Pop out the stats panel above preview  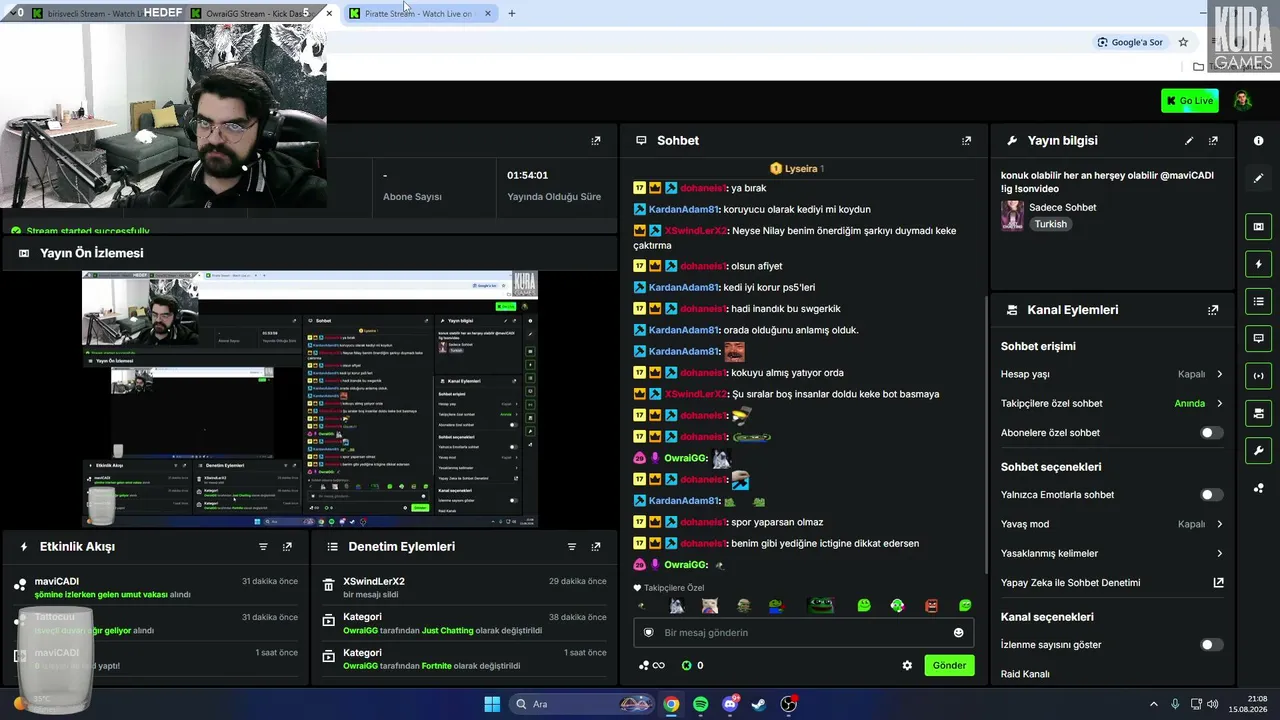click(596, 141)
